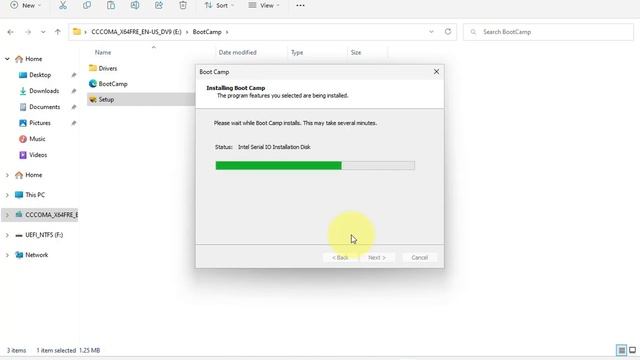Click the pin icon next to Desktop
This screenshot has height=360, width=640.
(x=73, y=75)
